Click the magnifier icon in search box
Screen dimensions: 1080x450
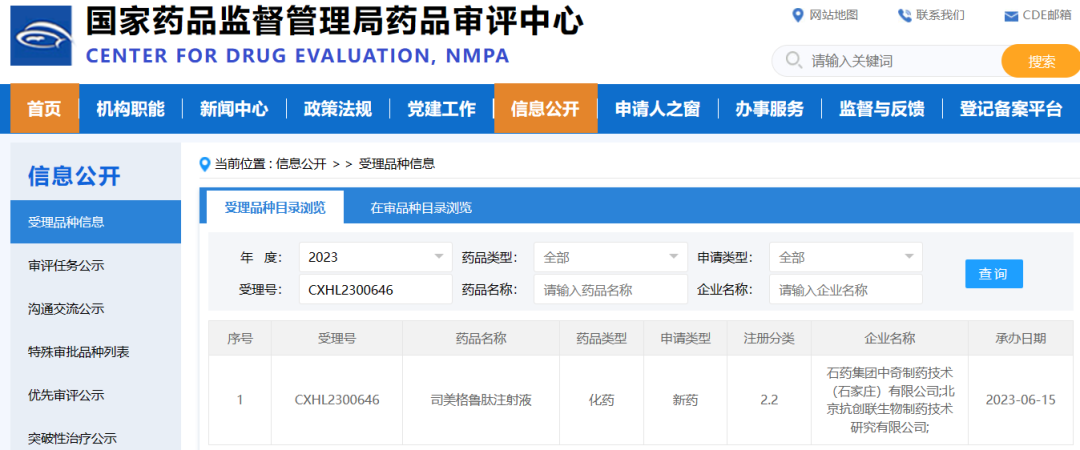(793, 61)
